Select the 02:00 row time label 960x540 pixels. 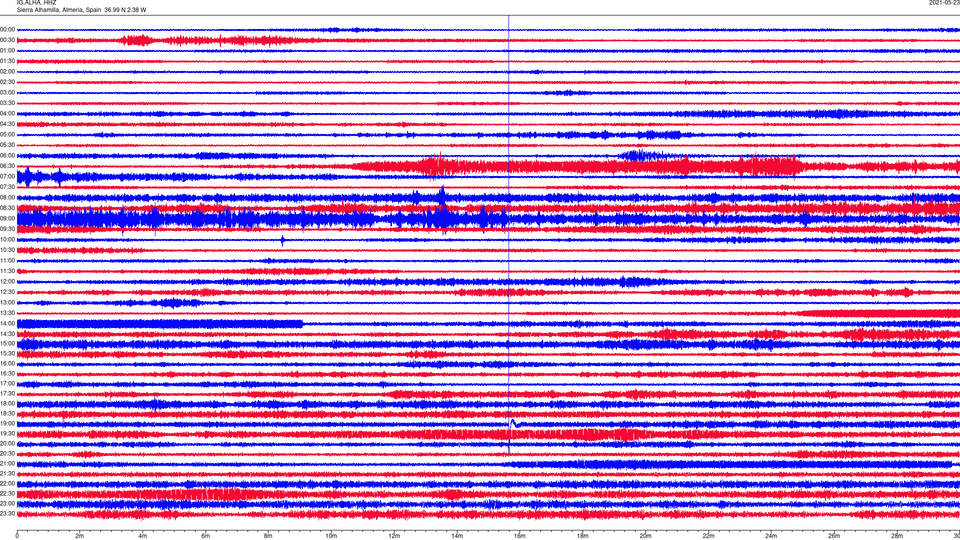(7, 72)
